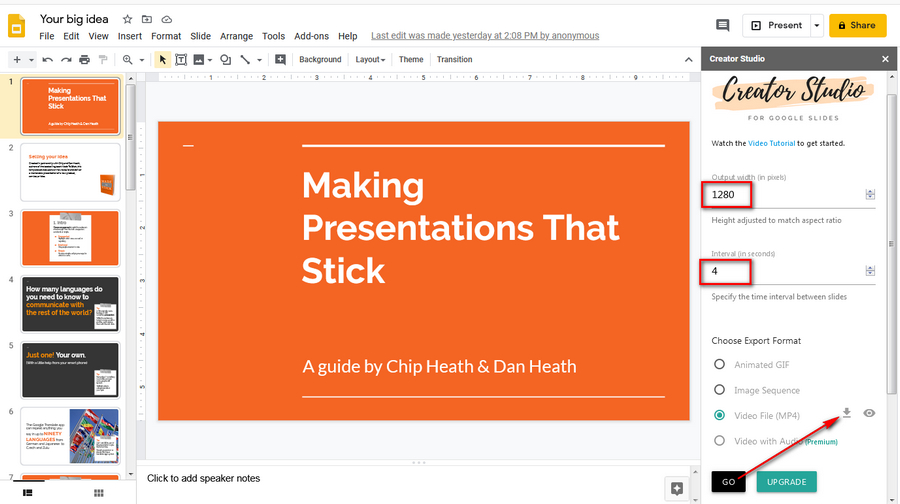Select the "Selling your idea" slide thumbnail
The width and height of the screenshot is (900, 504).
click(x=70, y=172)
